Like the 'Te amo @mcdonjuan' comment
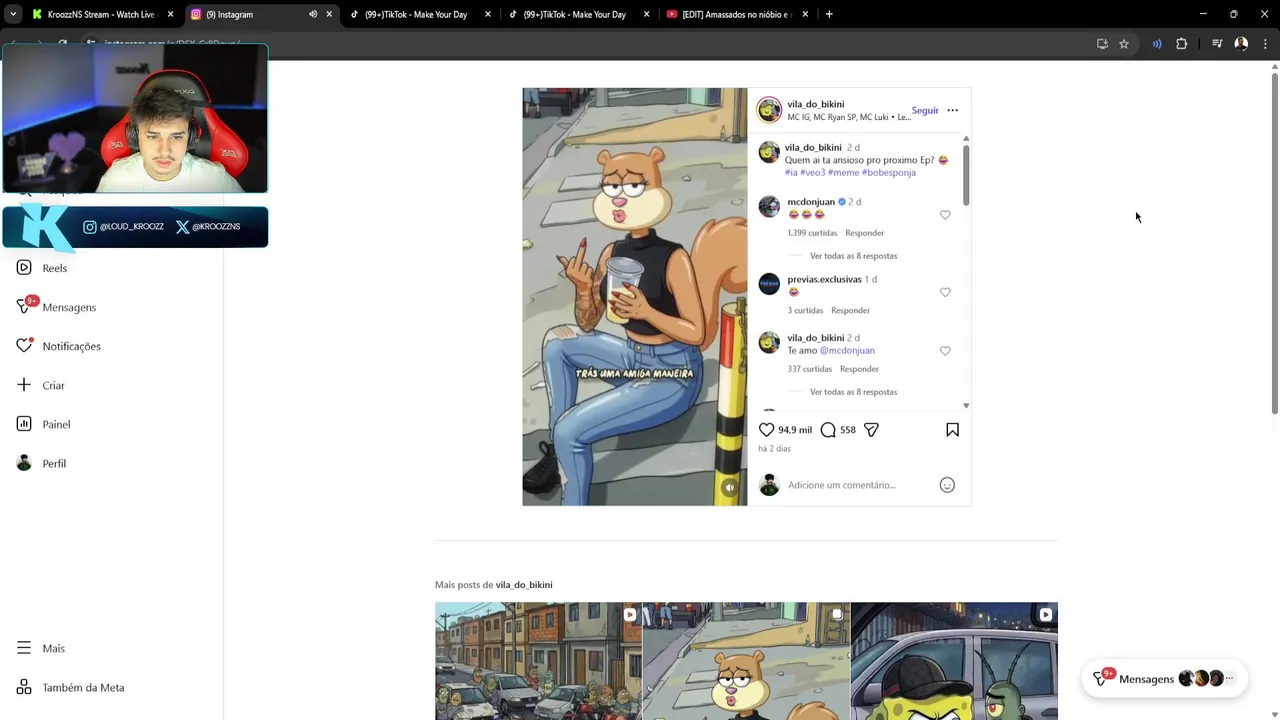The width and height of the screenshot is (1280, 720). click(x=945, y=351)
